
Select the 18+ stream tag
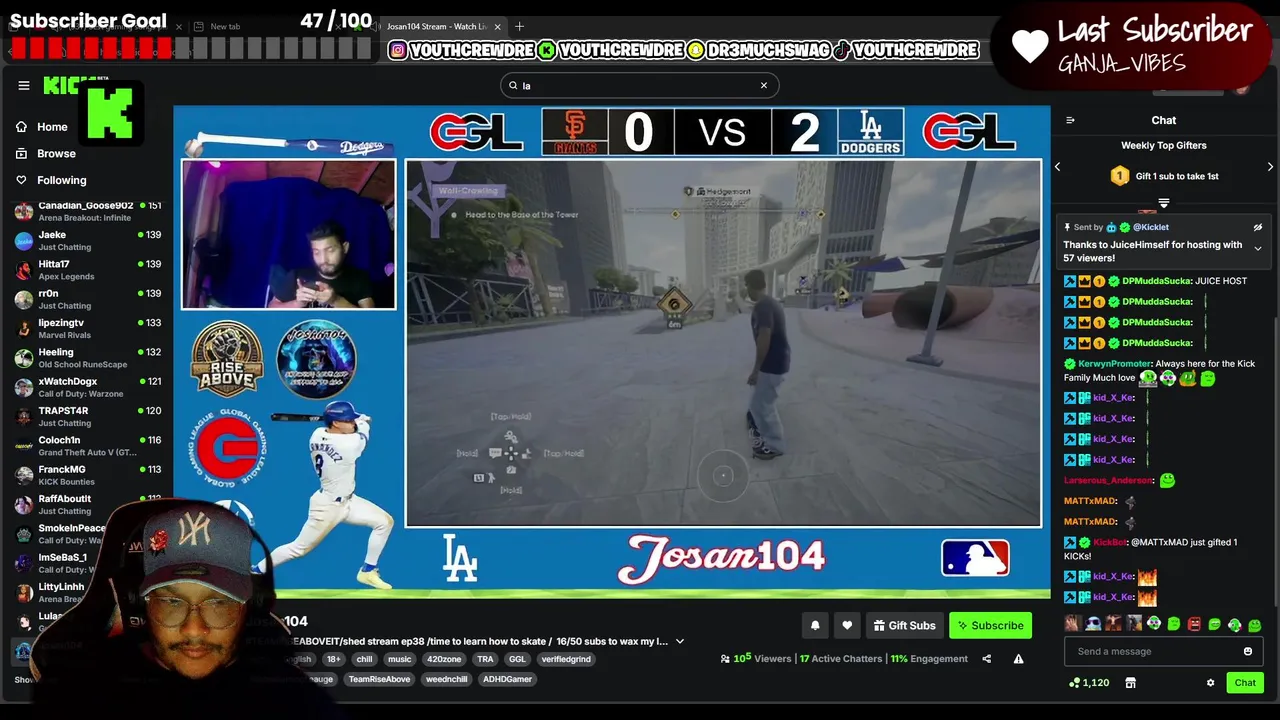pyautogui.click(x=334, y=659)
